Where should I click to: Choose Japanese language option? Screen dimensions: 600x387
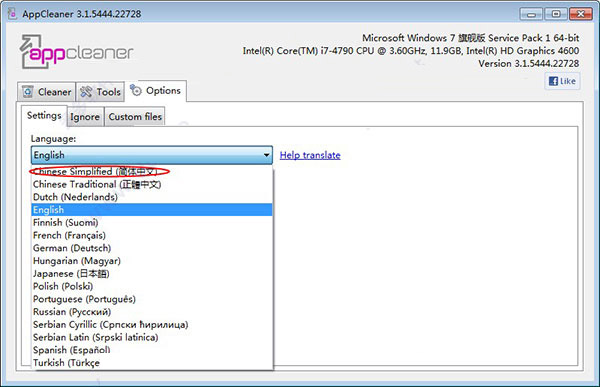[152, 273]
